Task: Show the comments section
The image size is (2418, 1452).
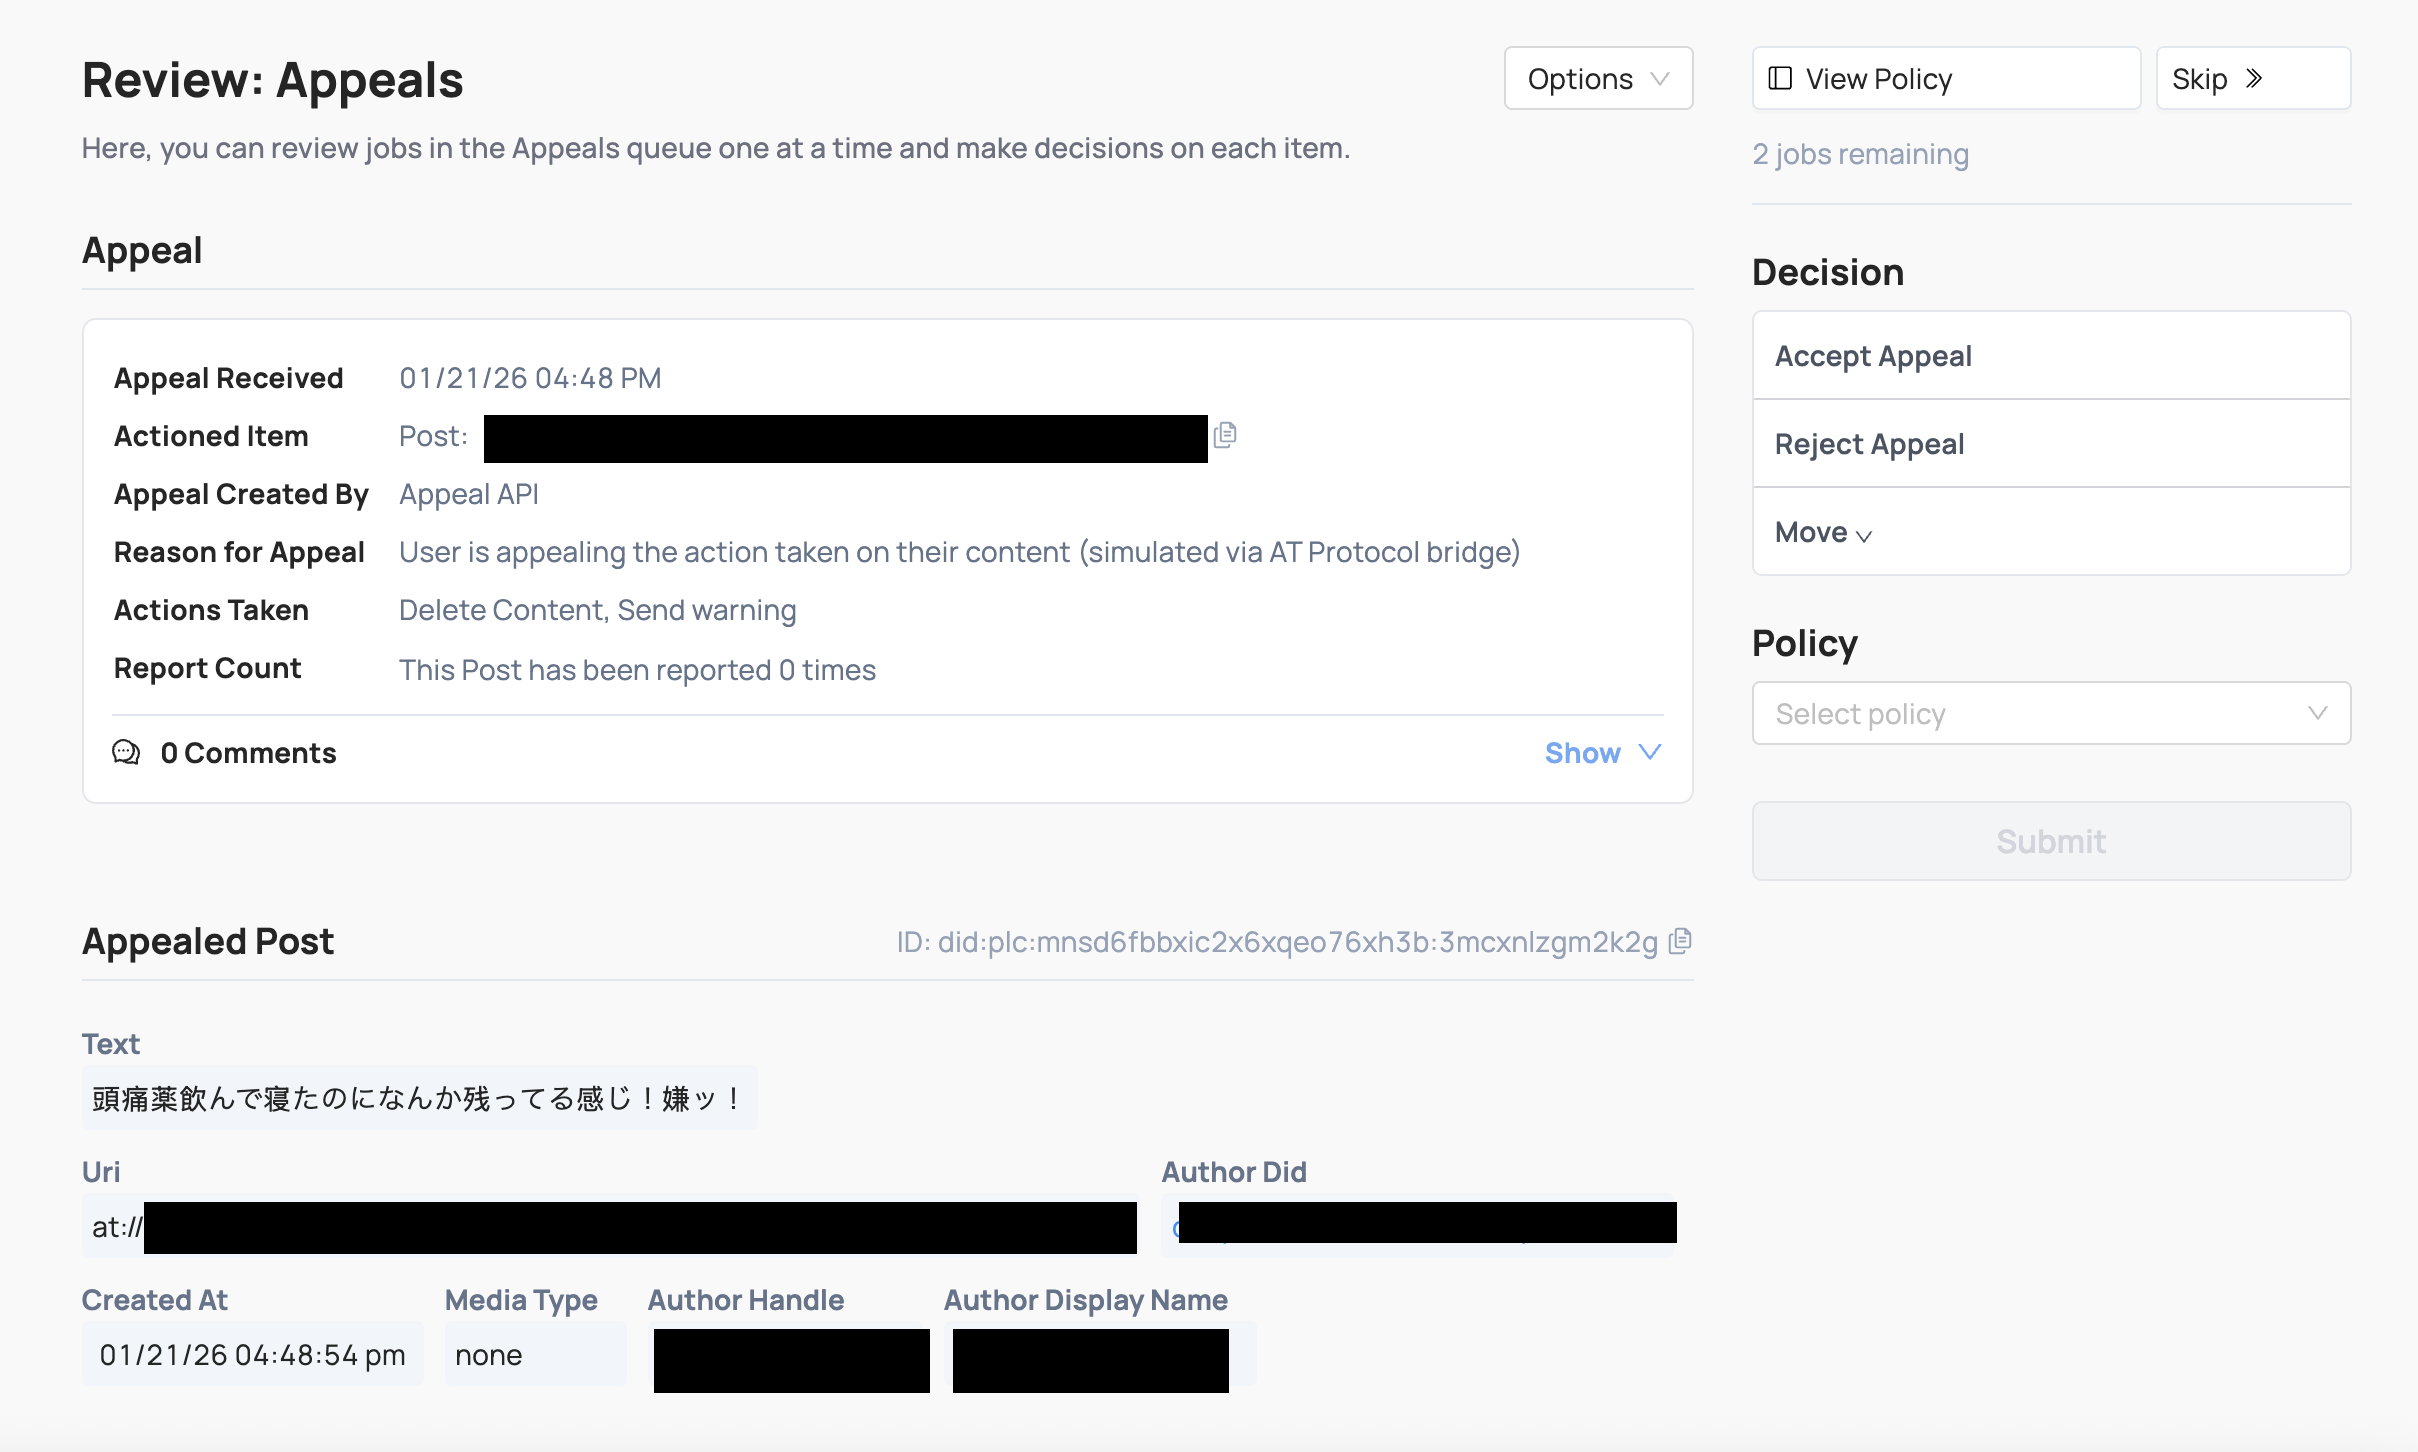Action: (1582, 752)
